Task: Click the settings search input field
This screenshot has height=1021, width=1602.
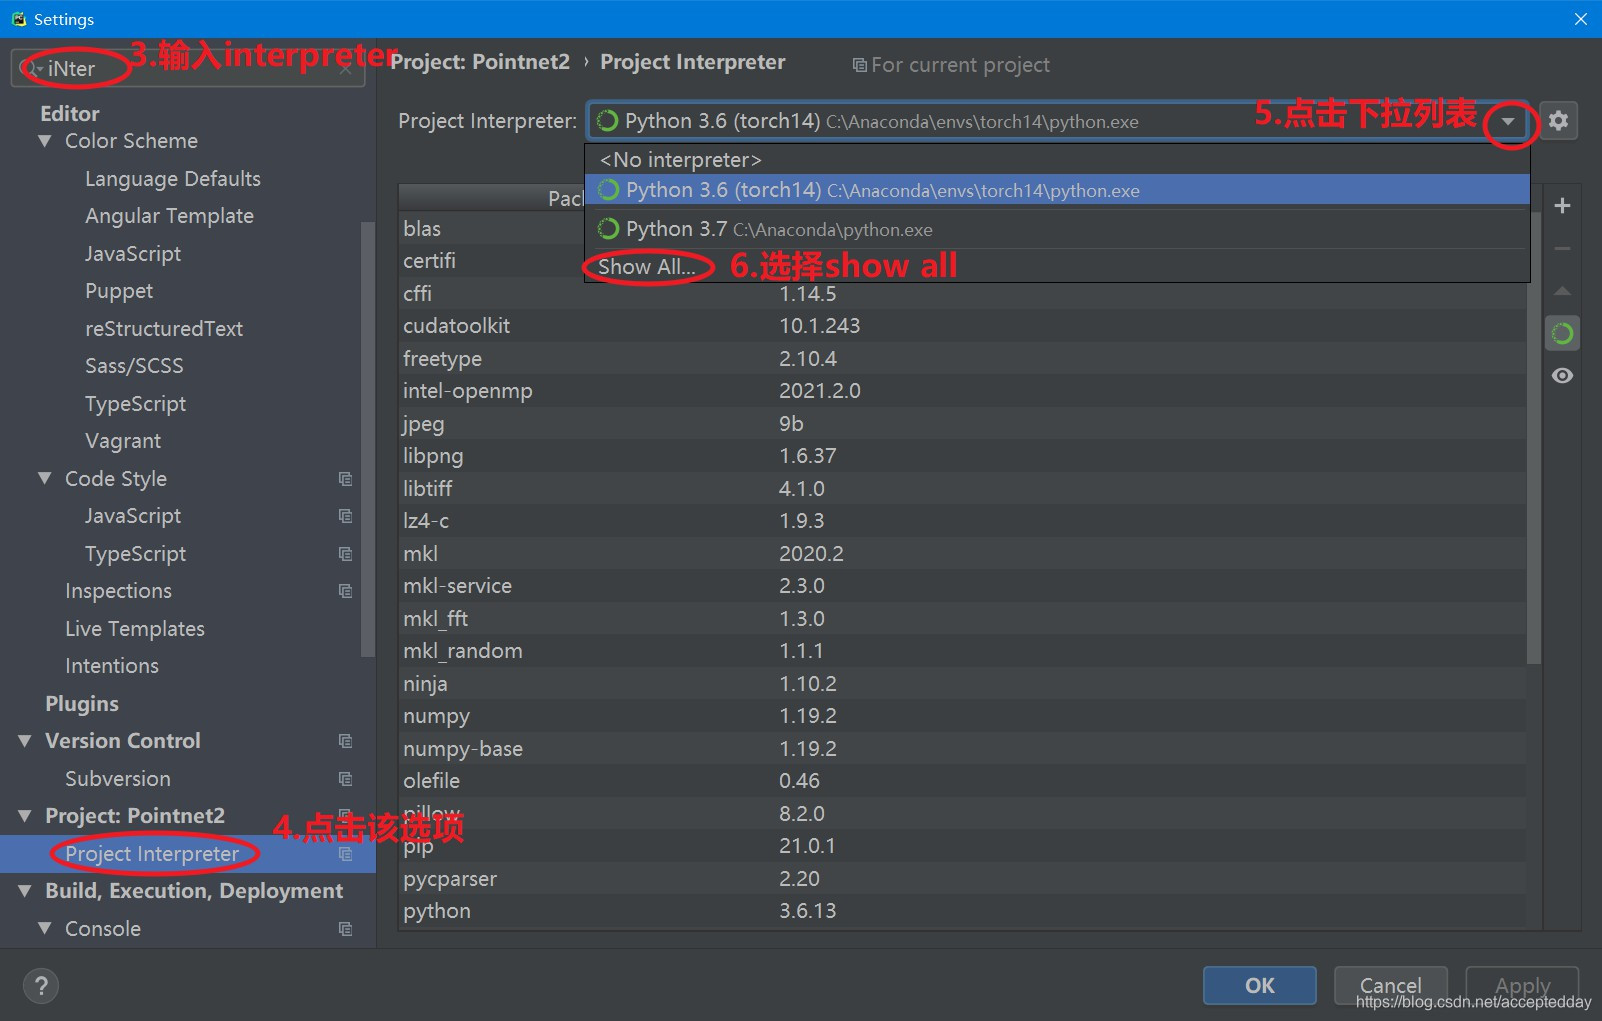Action: [x=188, y=69]
